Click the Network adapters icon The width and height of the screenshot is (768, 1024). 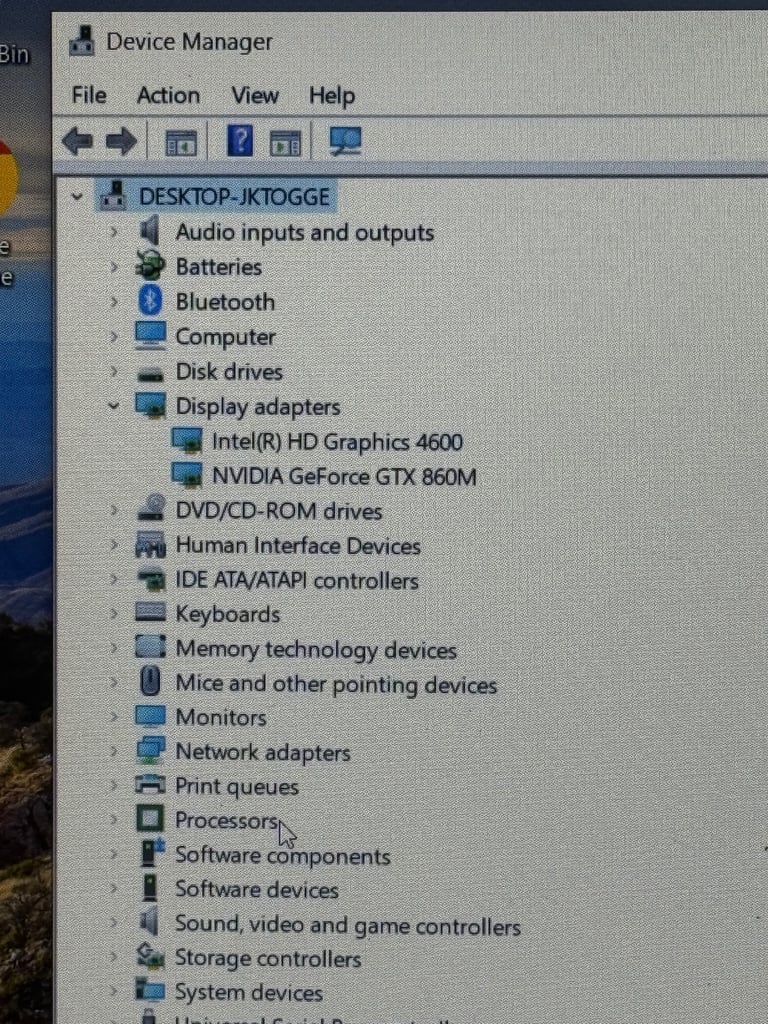point(150,750)
